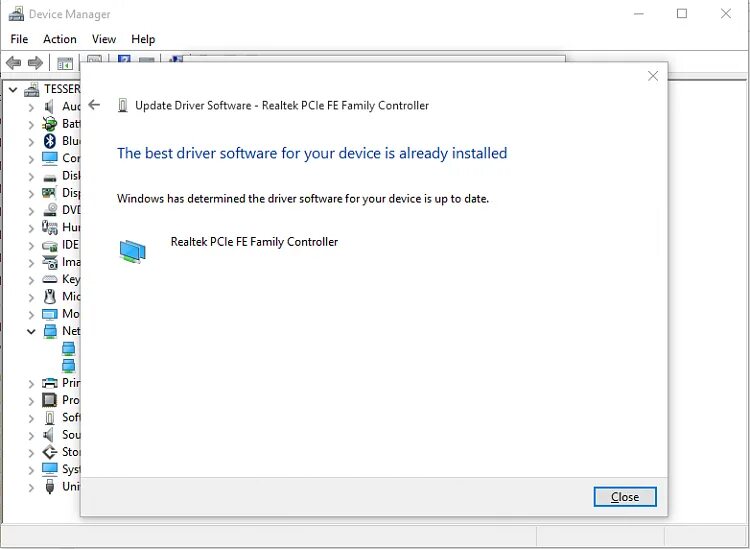Open the View menu
The height and width of the screenshot is (549, 750).
point(104,39)
